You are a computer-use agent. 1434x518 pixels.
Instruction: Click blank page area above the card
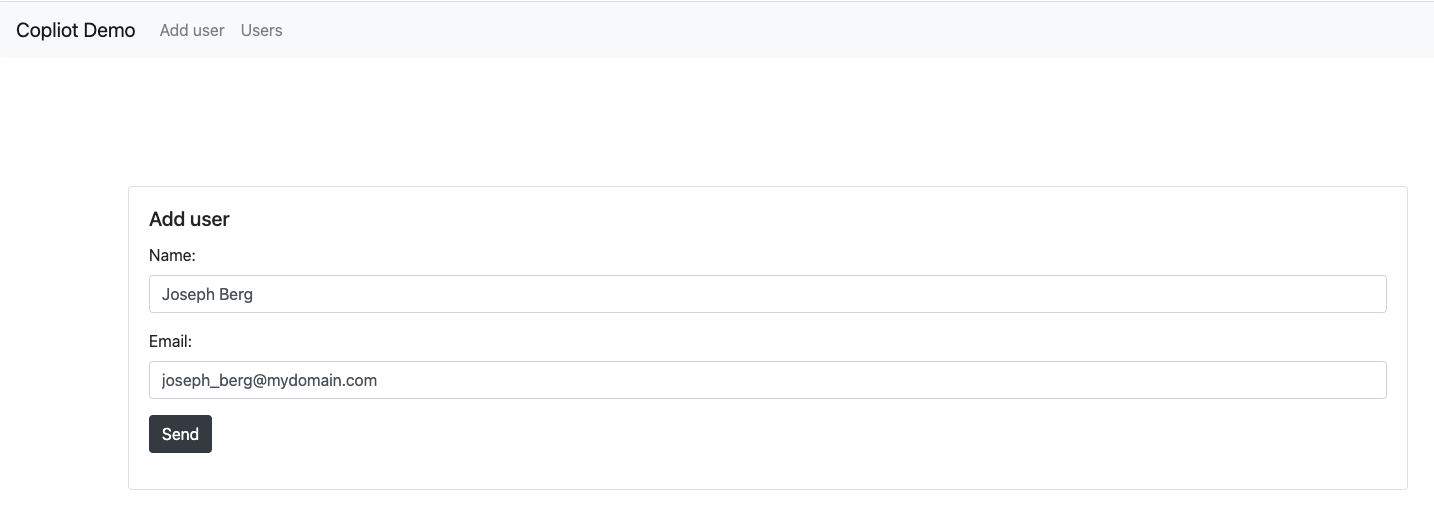(717, 122)
